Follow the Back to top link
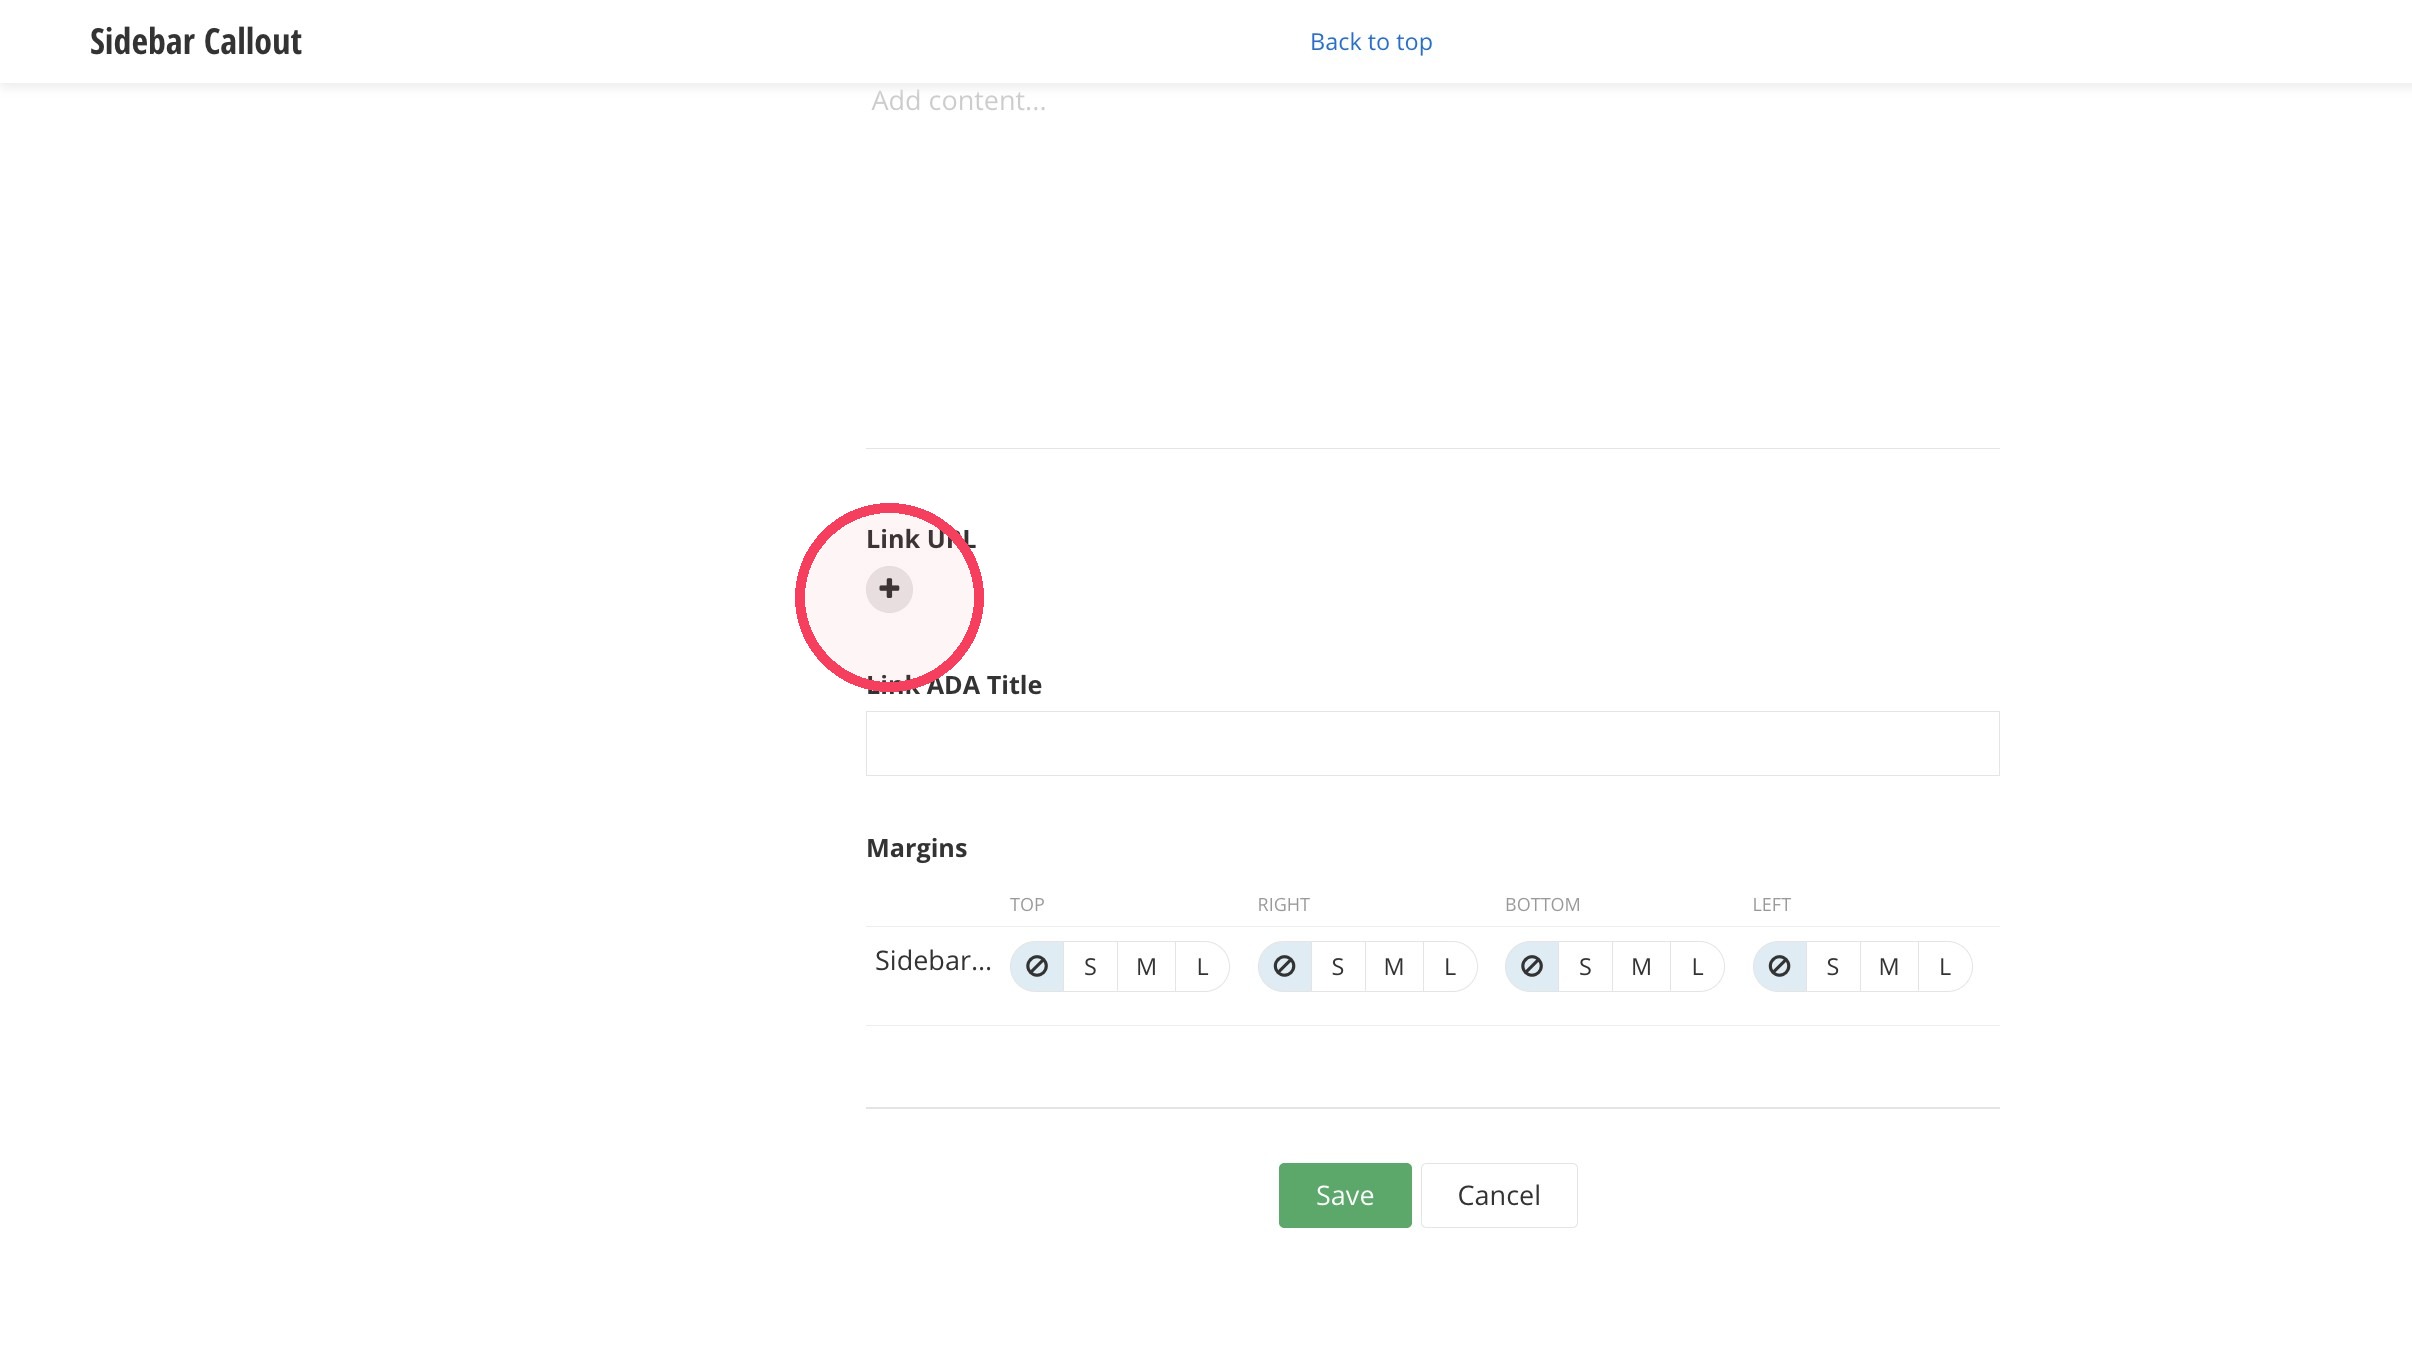 (x=1371, y=42)
